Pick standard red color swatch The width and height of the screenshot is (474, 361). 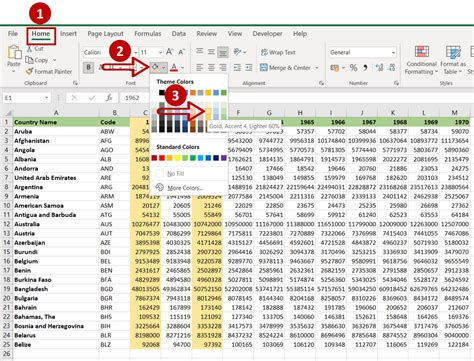tap(162, 158)
